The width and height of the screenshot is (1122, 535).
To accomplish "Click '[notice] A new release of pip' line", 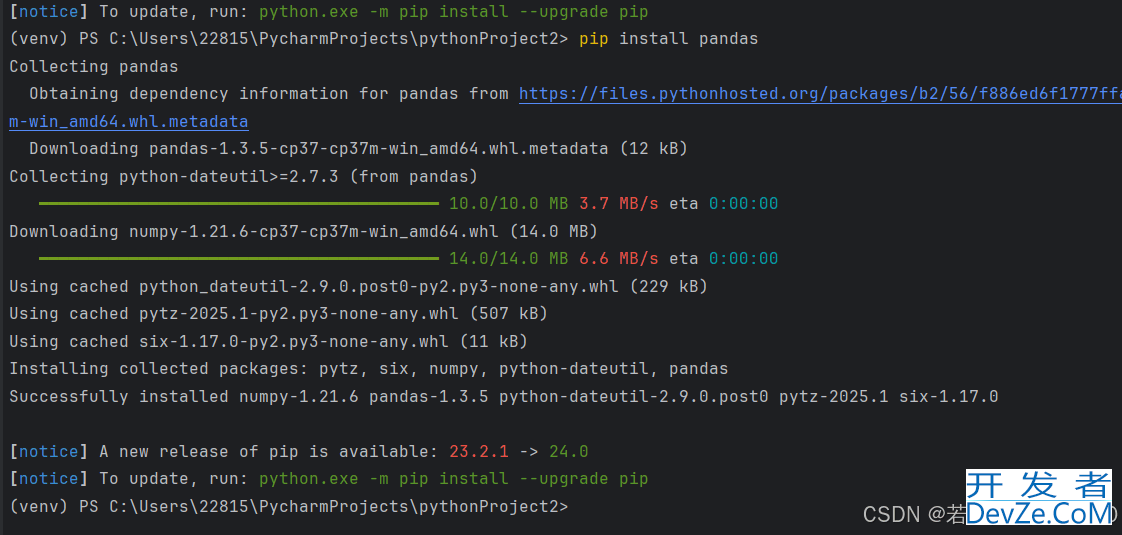I will (298, 452).
